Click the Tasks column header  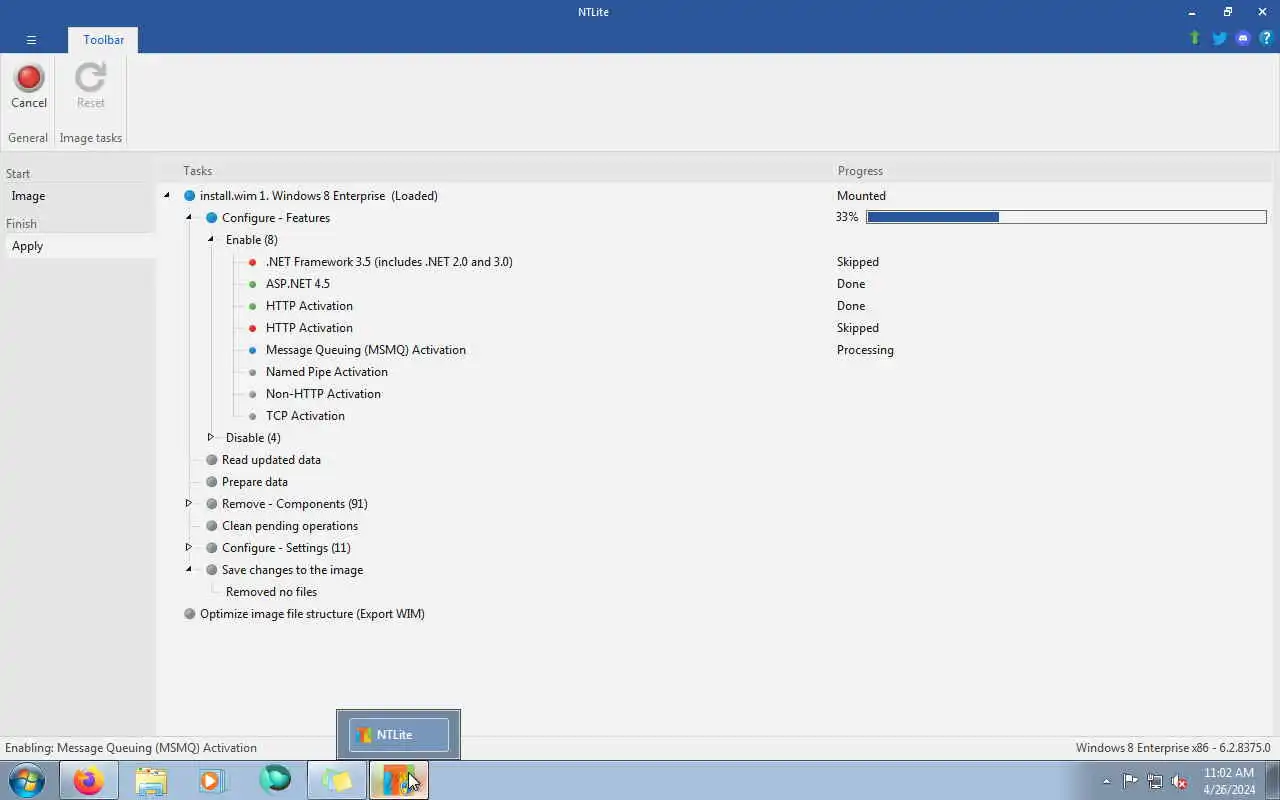tap(198, 171)
